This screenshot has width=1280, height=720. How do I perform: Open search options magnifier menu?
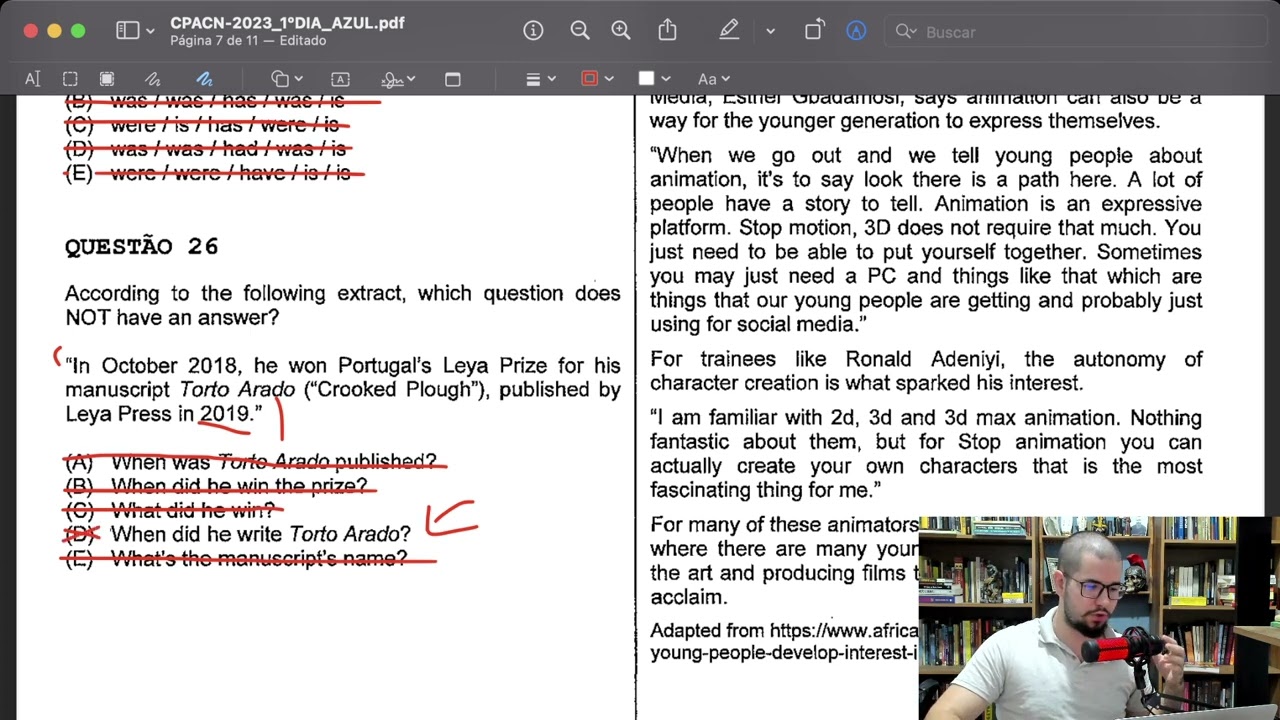906,32
